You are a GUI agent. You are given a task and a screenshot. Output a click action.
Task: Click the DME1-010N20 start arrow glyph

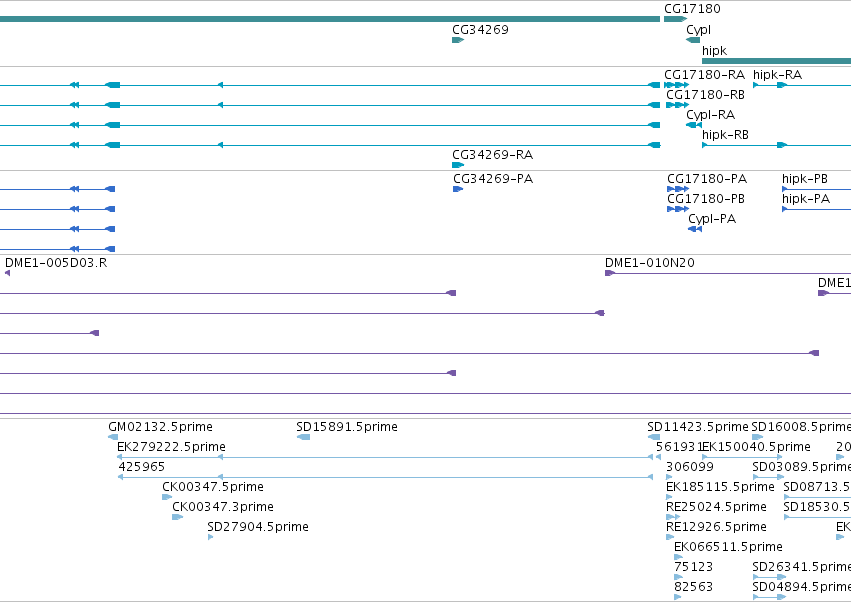tap(609, 273)
